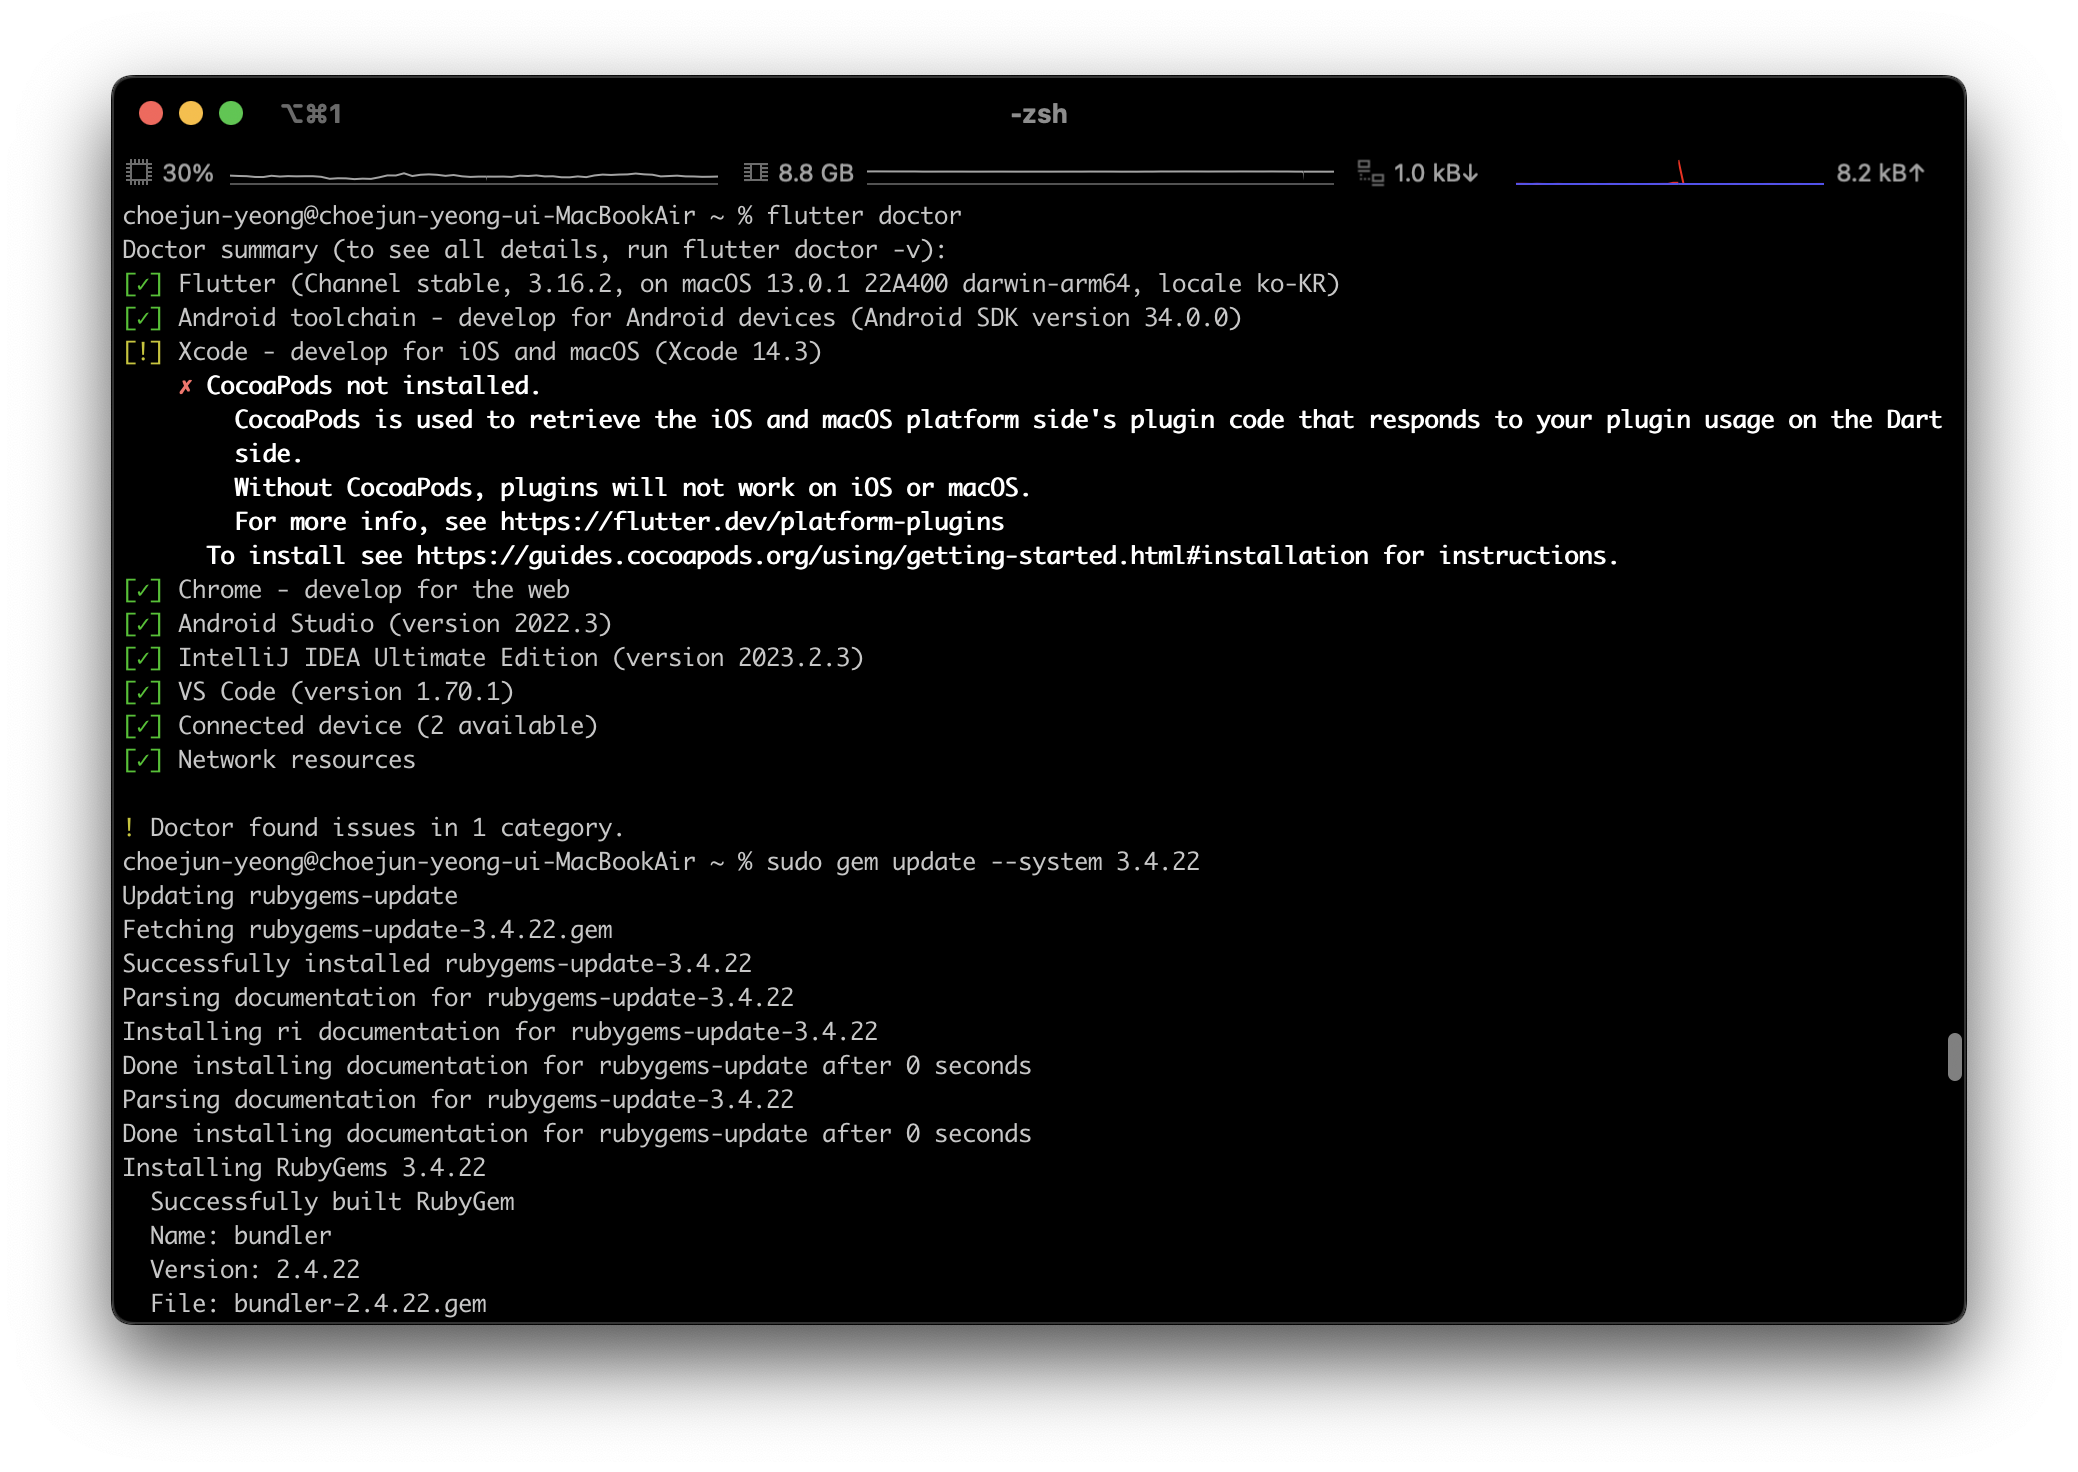Click 'Successfully built RubyGem' line

pyautogui.click(x=332, y=1201)
